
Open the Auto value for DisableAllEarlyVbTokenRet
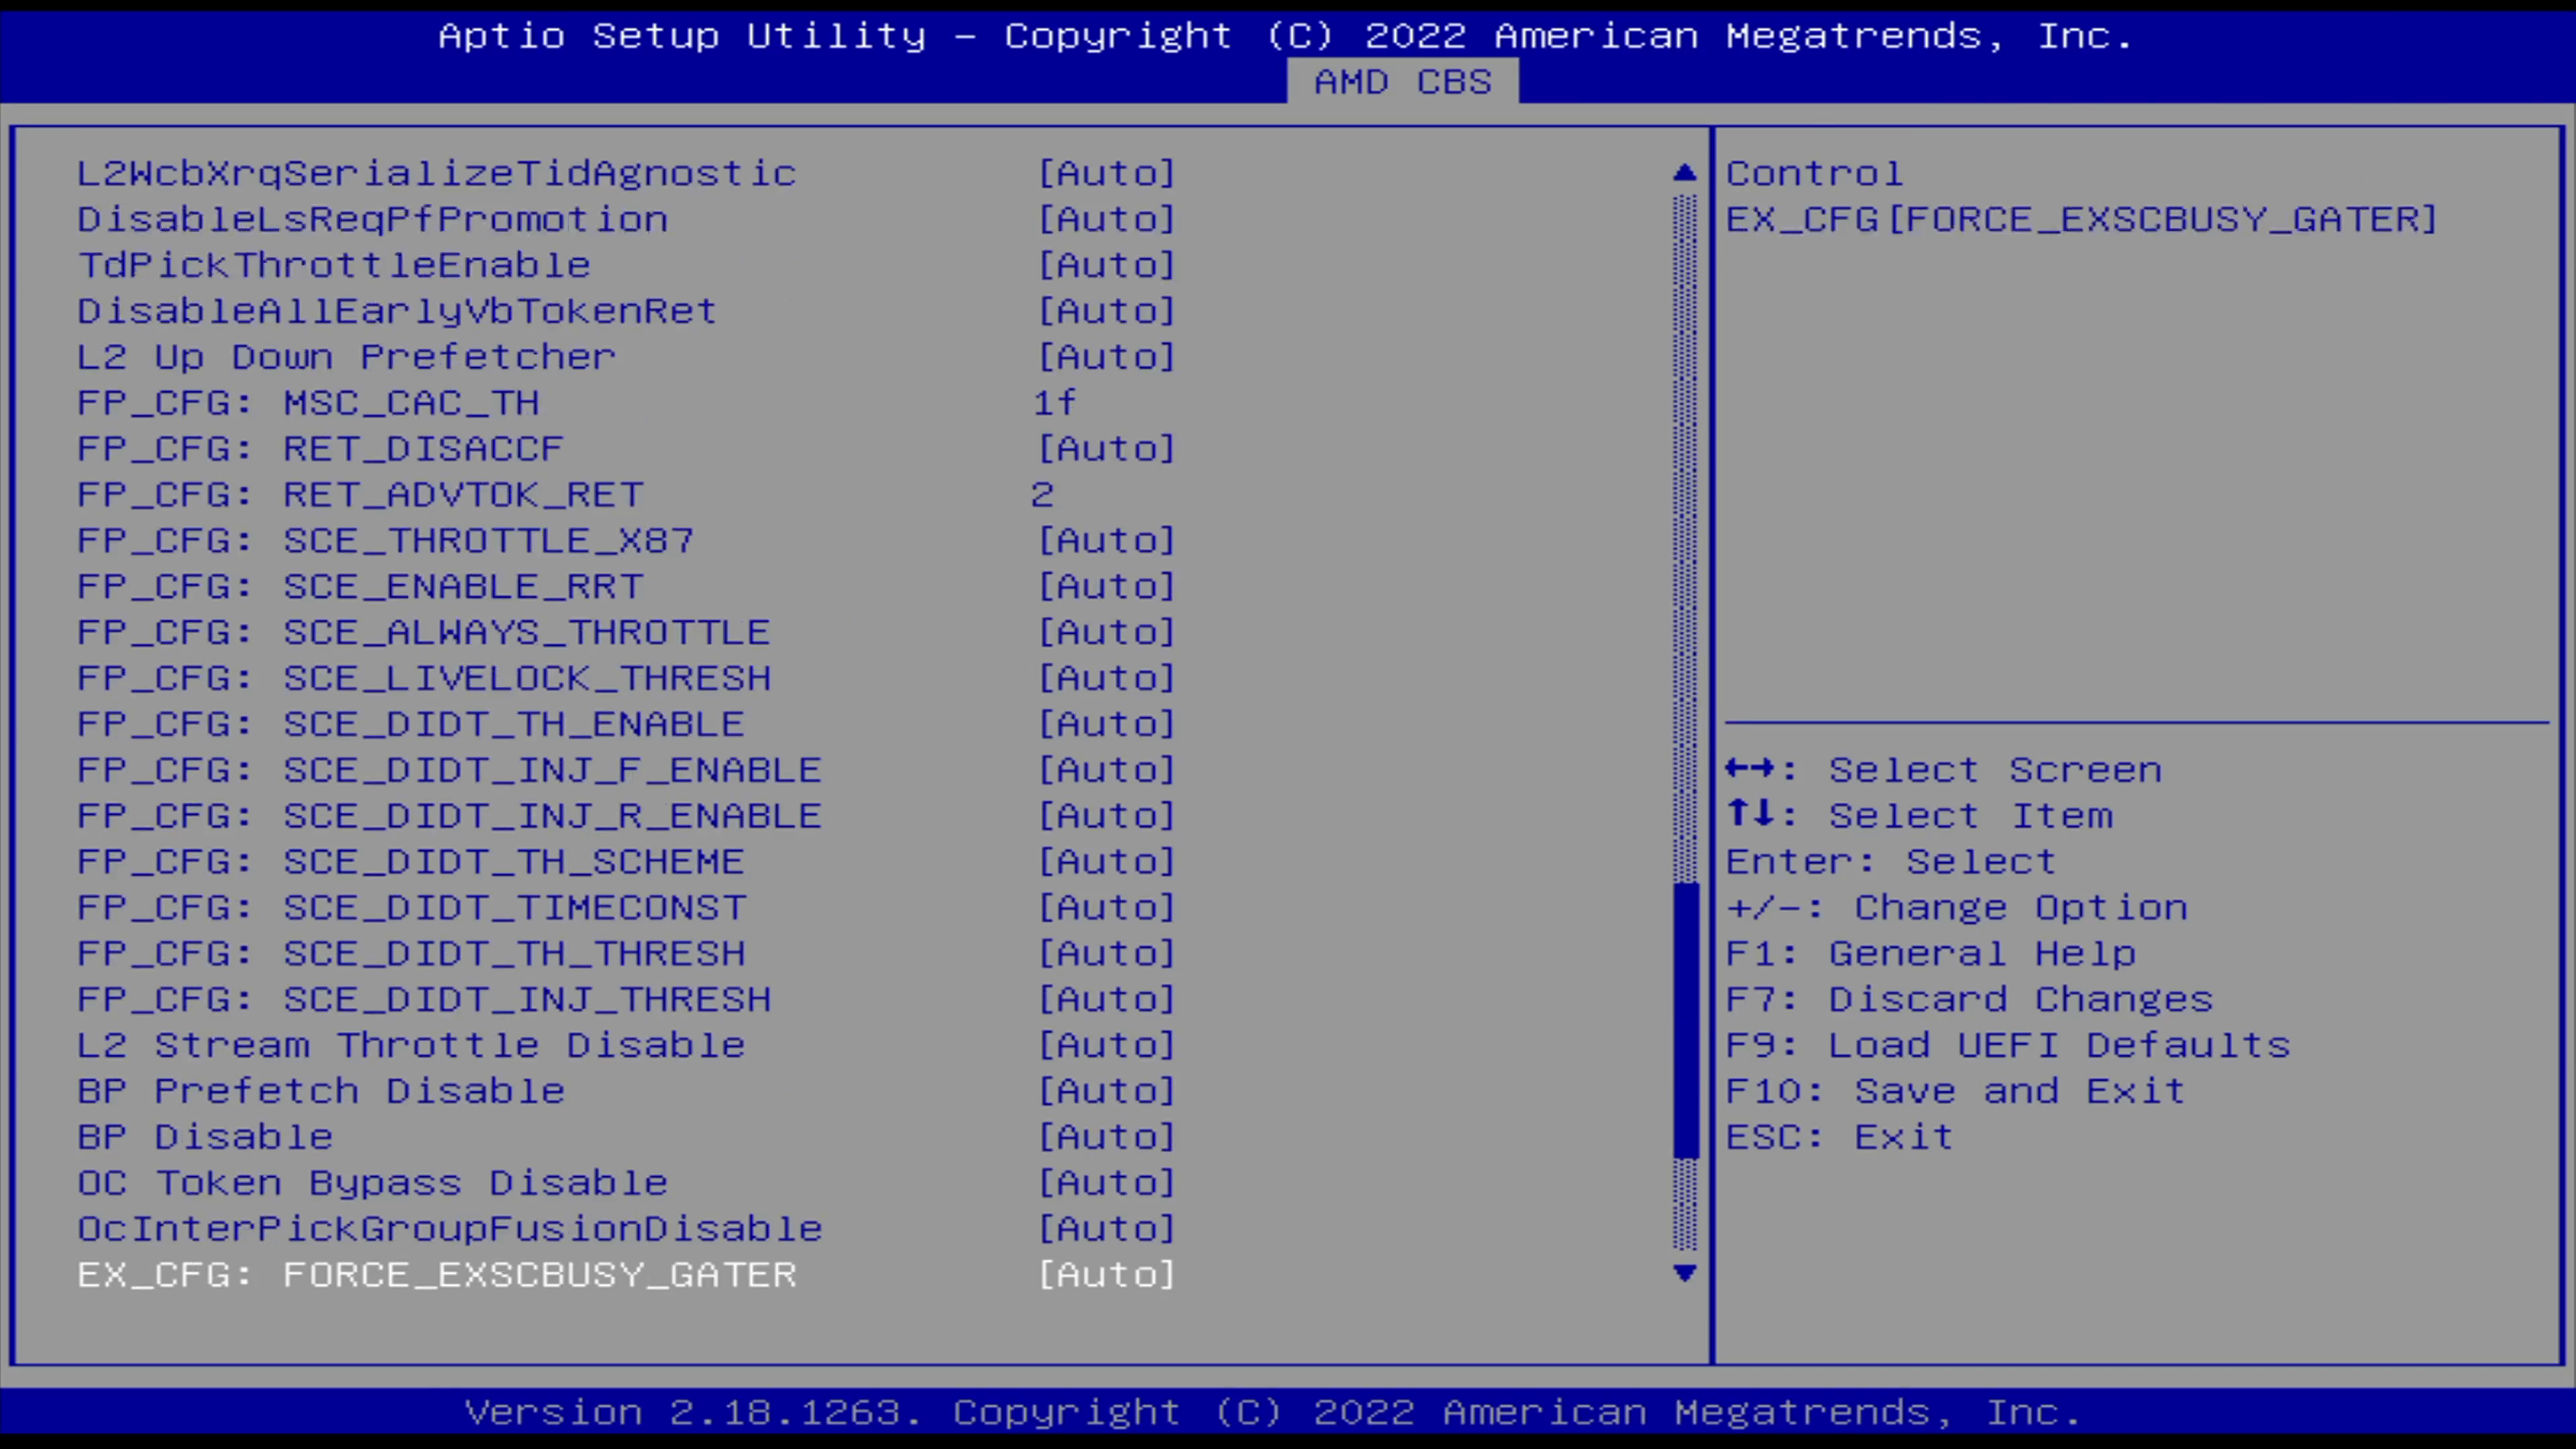click(1107, 311)
